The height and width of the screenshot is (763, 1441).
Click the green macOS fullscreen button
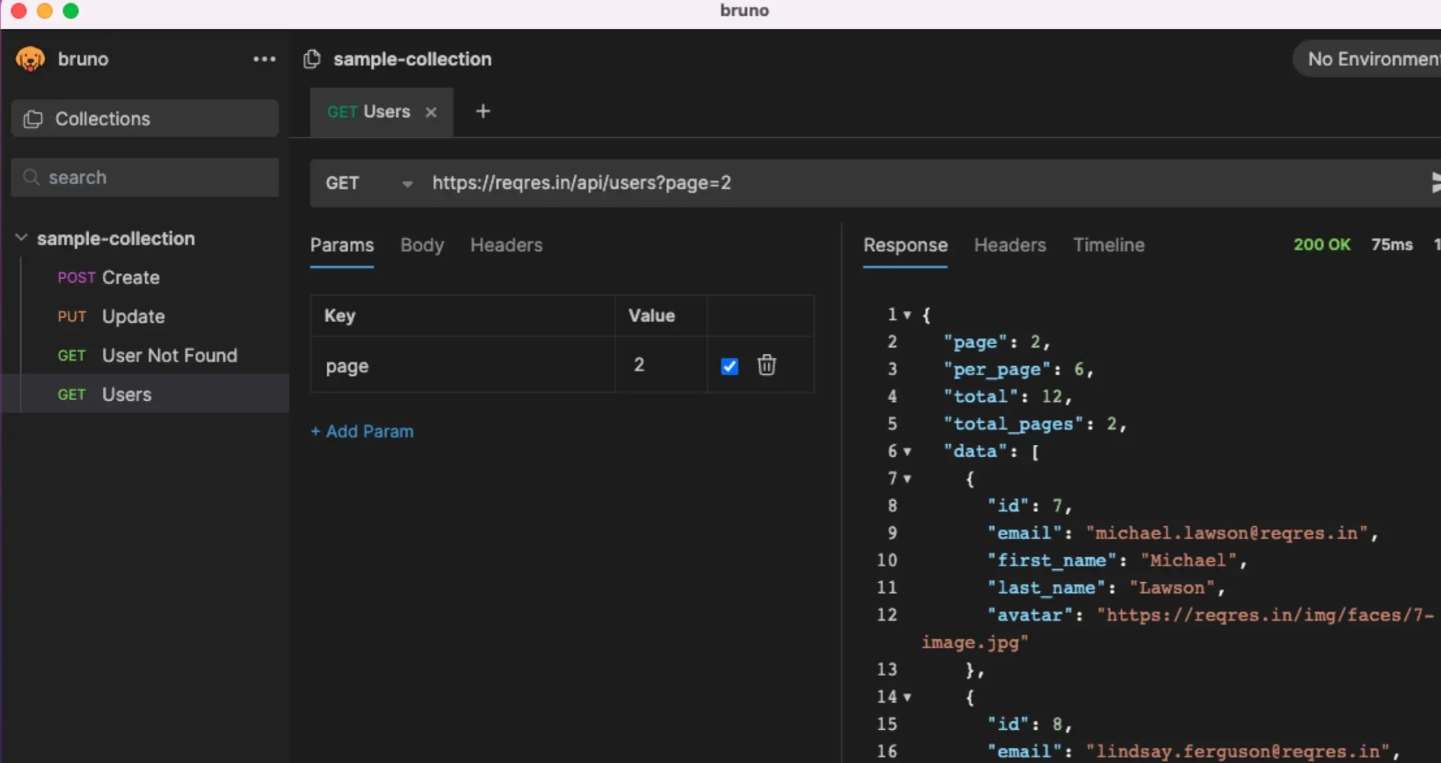[70, 11]
